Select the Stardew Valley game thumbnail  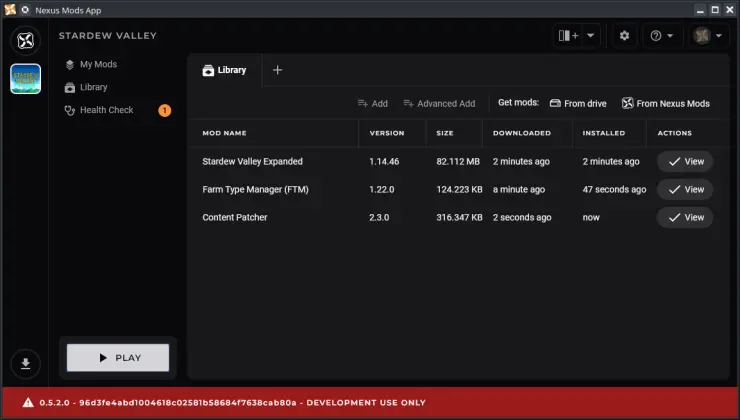[x=25, y=79]
